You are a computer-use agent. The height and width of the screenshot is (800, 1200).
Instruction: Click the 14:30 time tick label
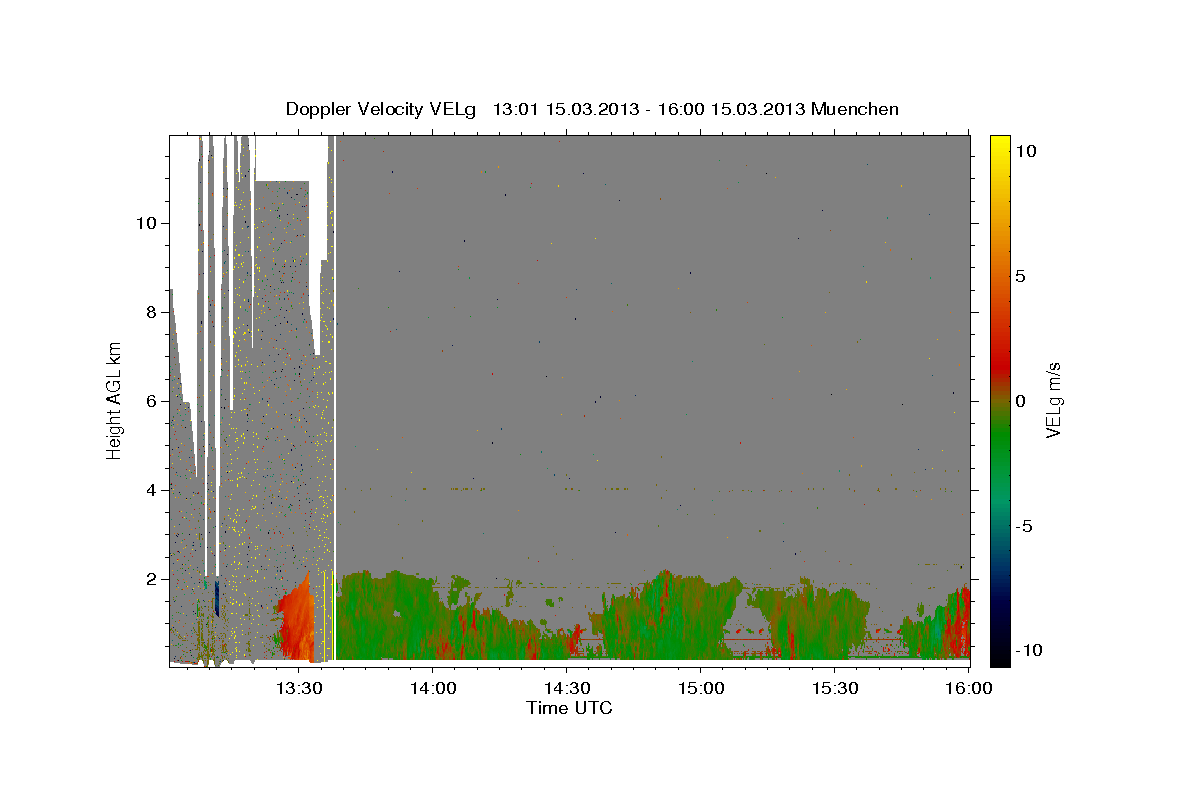click(567, 688)
